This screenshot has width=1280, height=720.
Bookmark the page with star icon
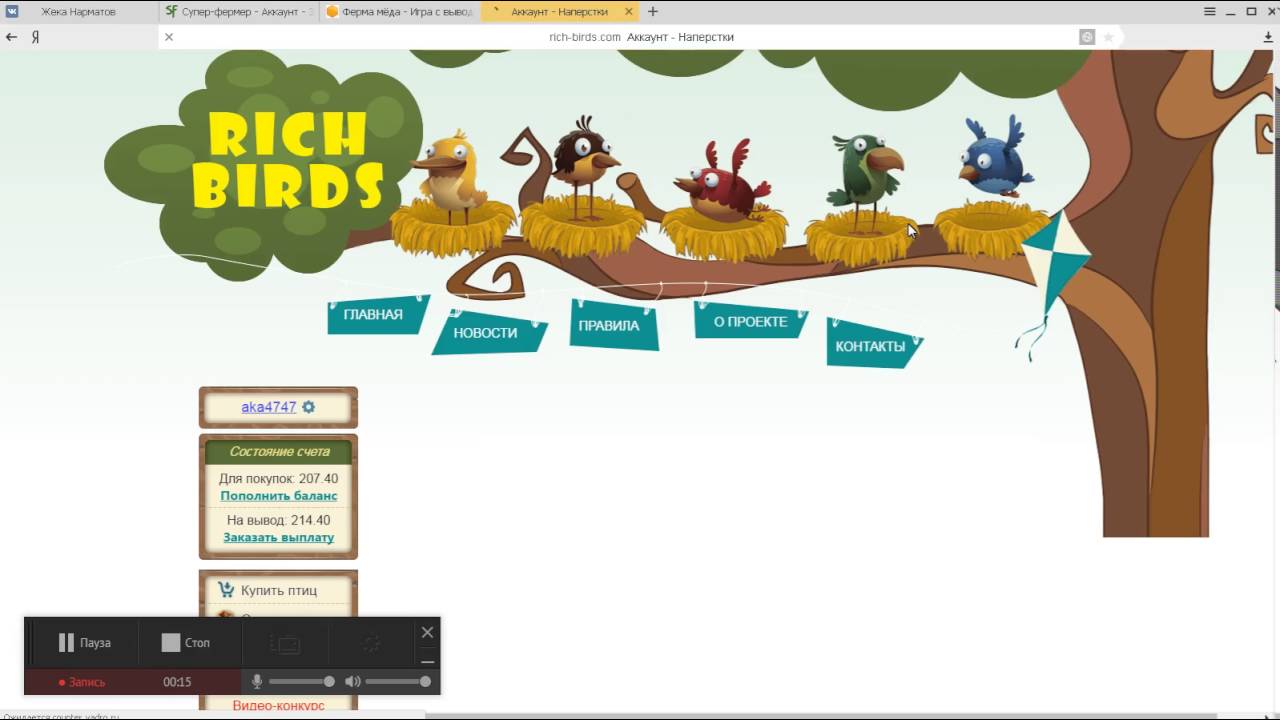(x=1108, y=37)
